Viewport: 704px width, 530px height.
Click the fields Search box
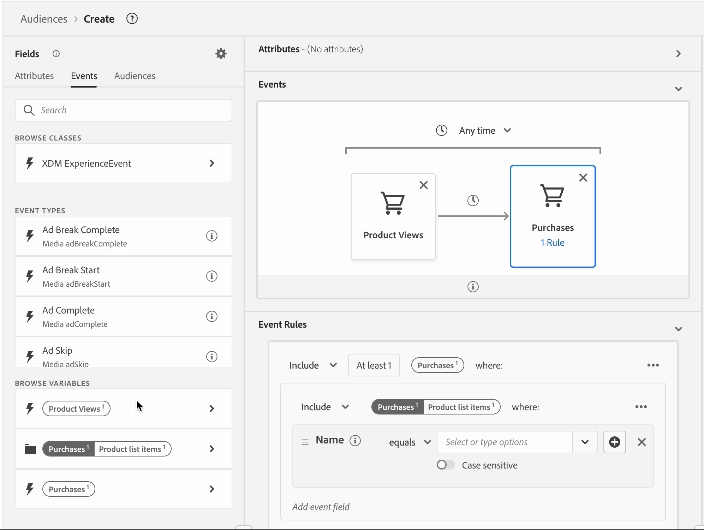pyautogui.click(x=123, y=110)
